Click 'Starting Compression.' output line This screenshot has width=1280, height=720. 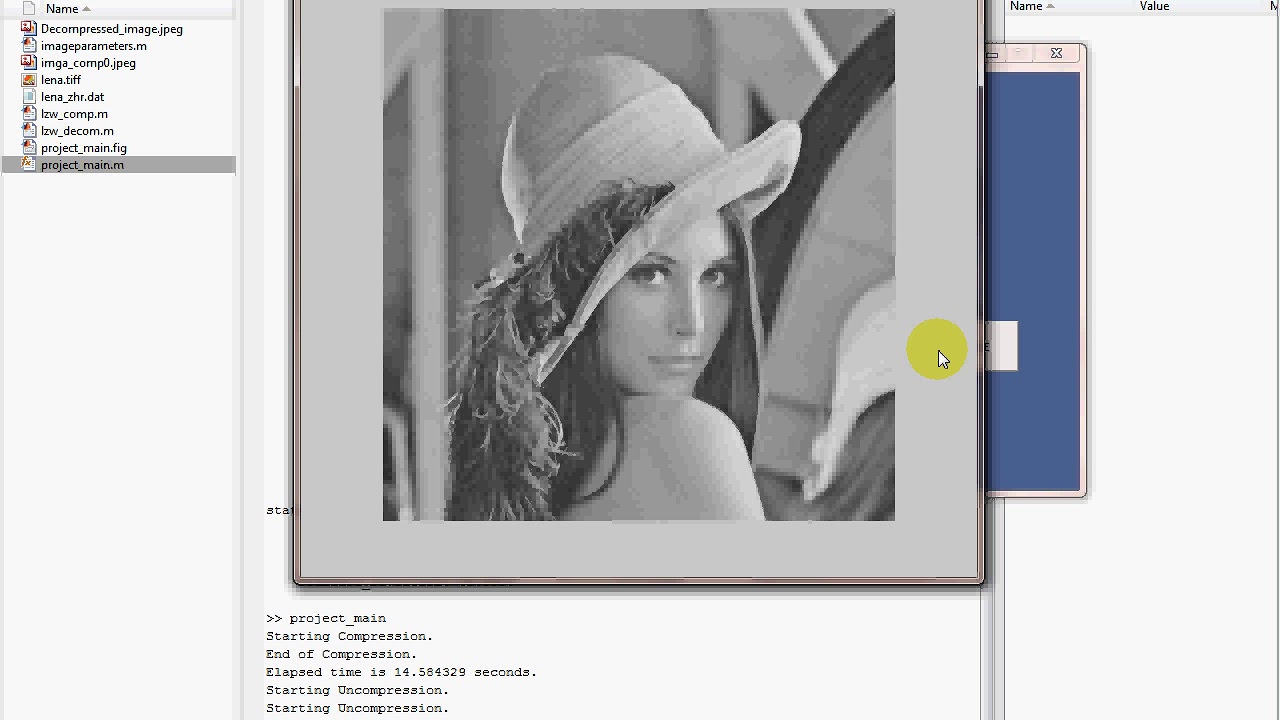pyautogui.click(x=349, y=636)
